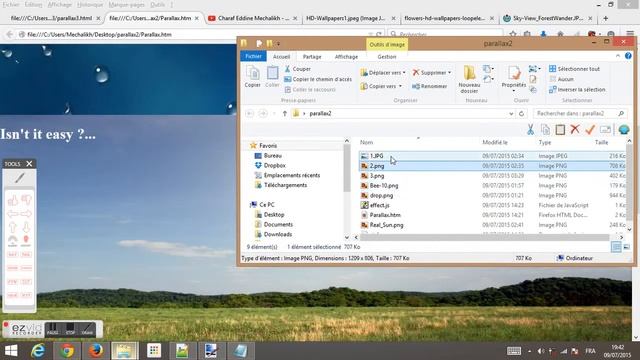Switch to the Partage ribbon tab

[312, 57]
